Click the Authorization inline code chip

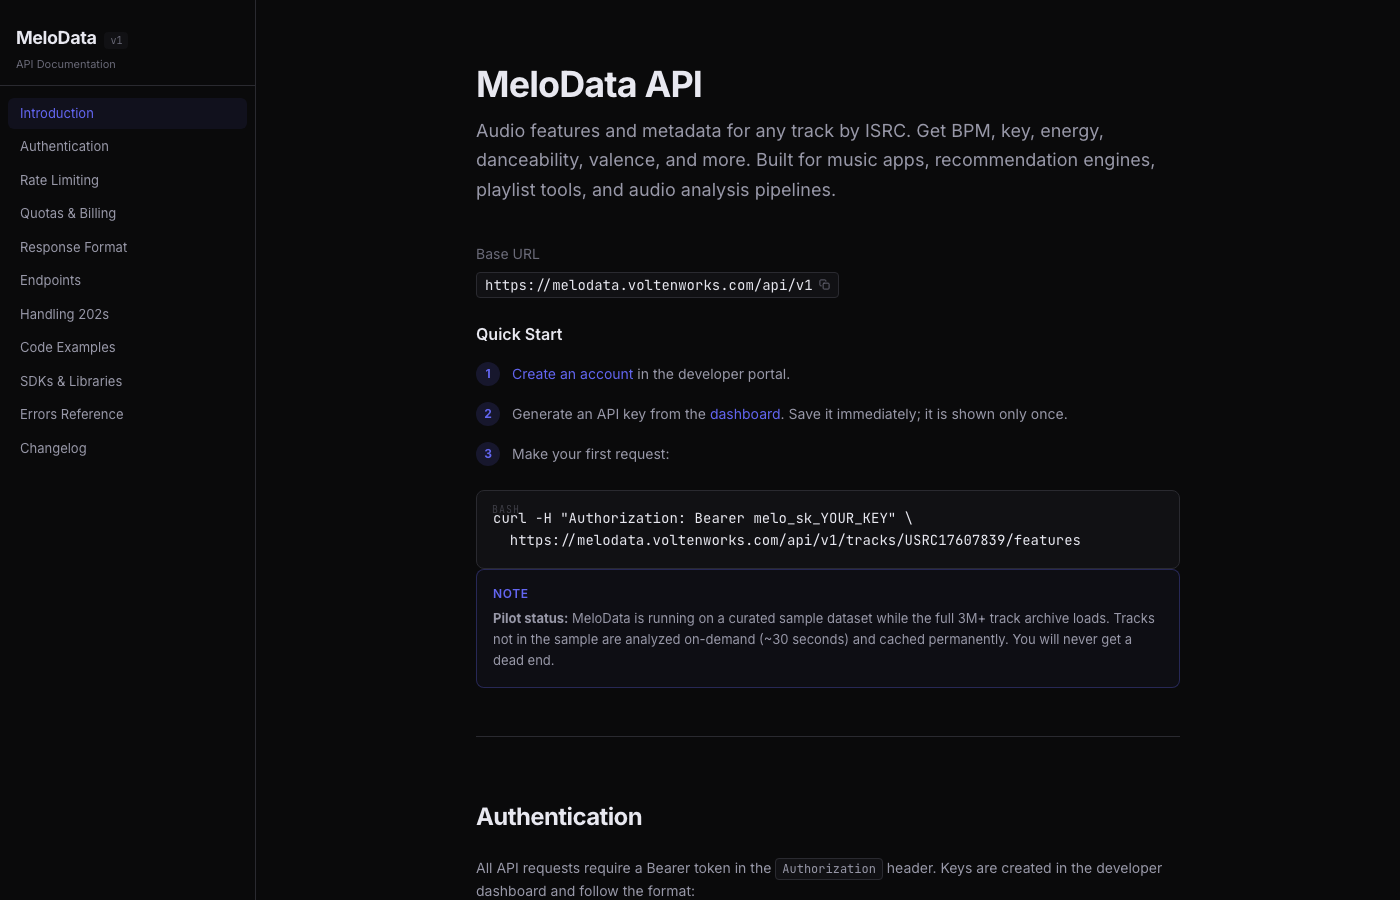pos(828,868)
